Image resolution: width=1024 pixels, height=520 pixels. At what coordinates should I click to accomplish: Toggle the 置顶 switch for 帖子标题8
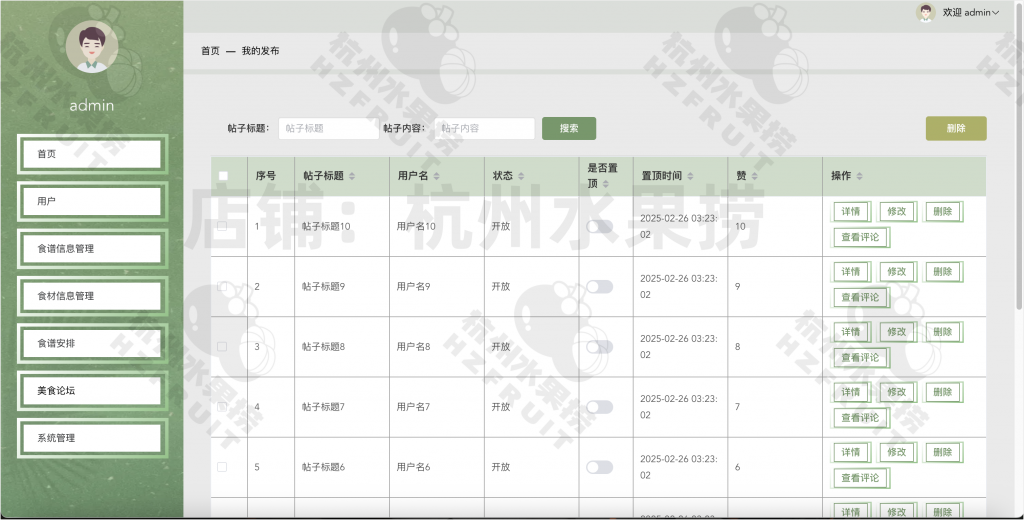600,347
